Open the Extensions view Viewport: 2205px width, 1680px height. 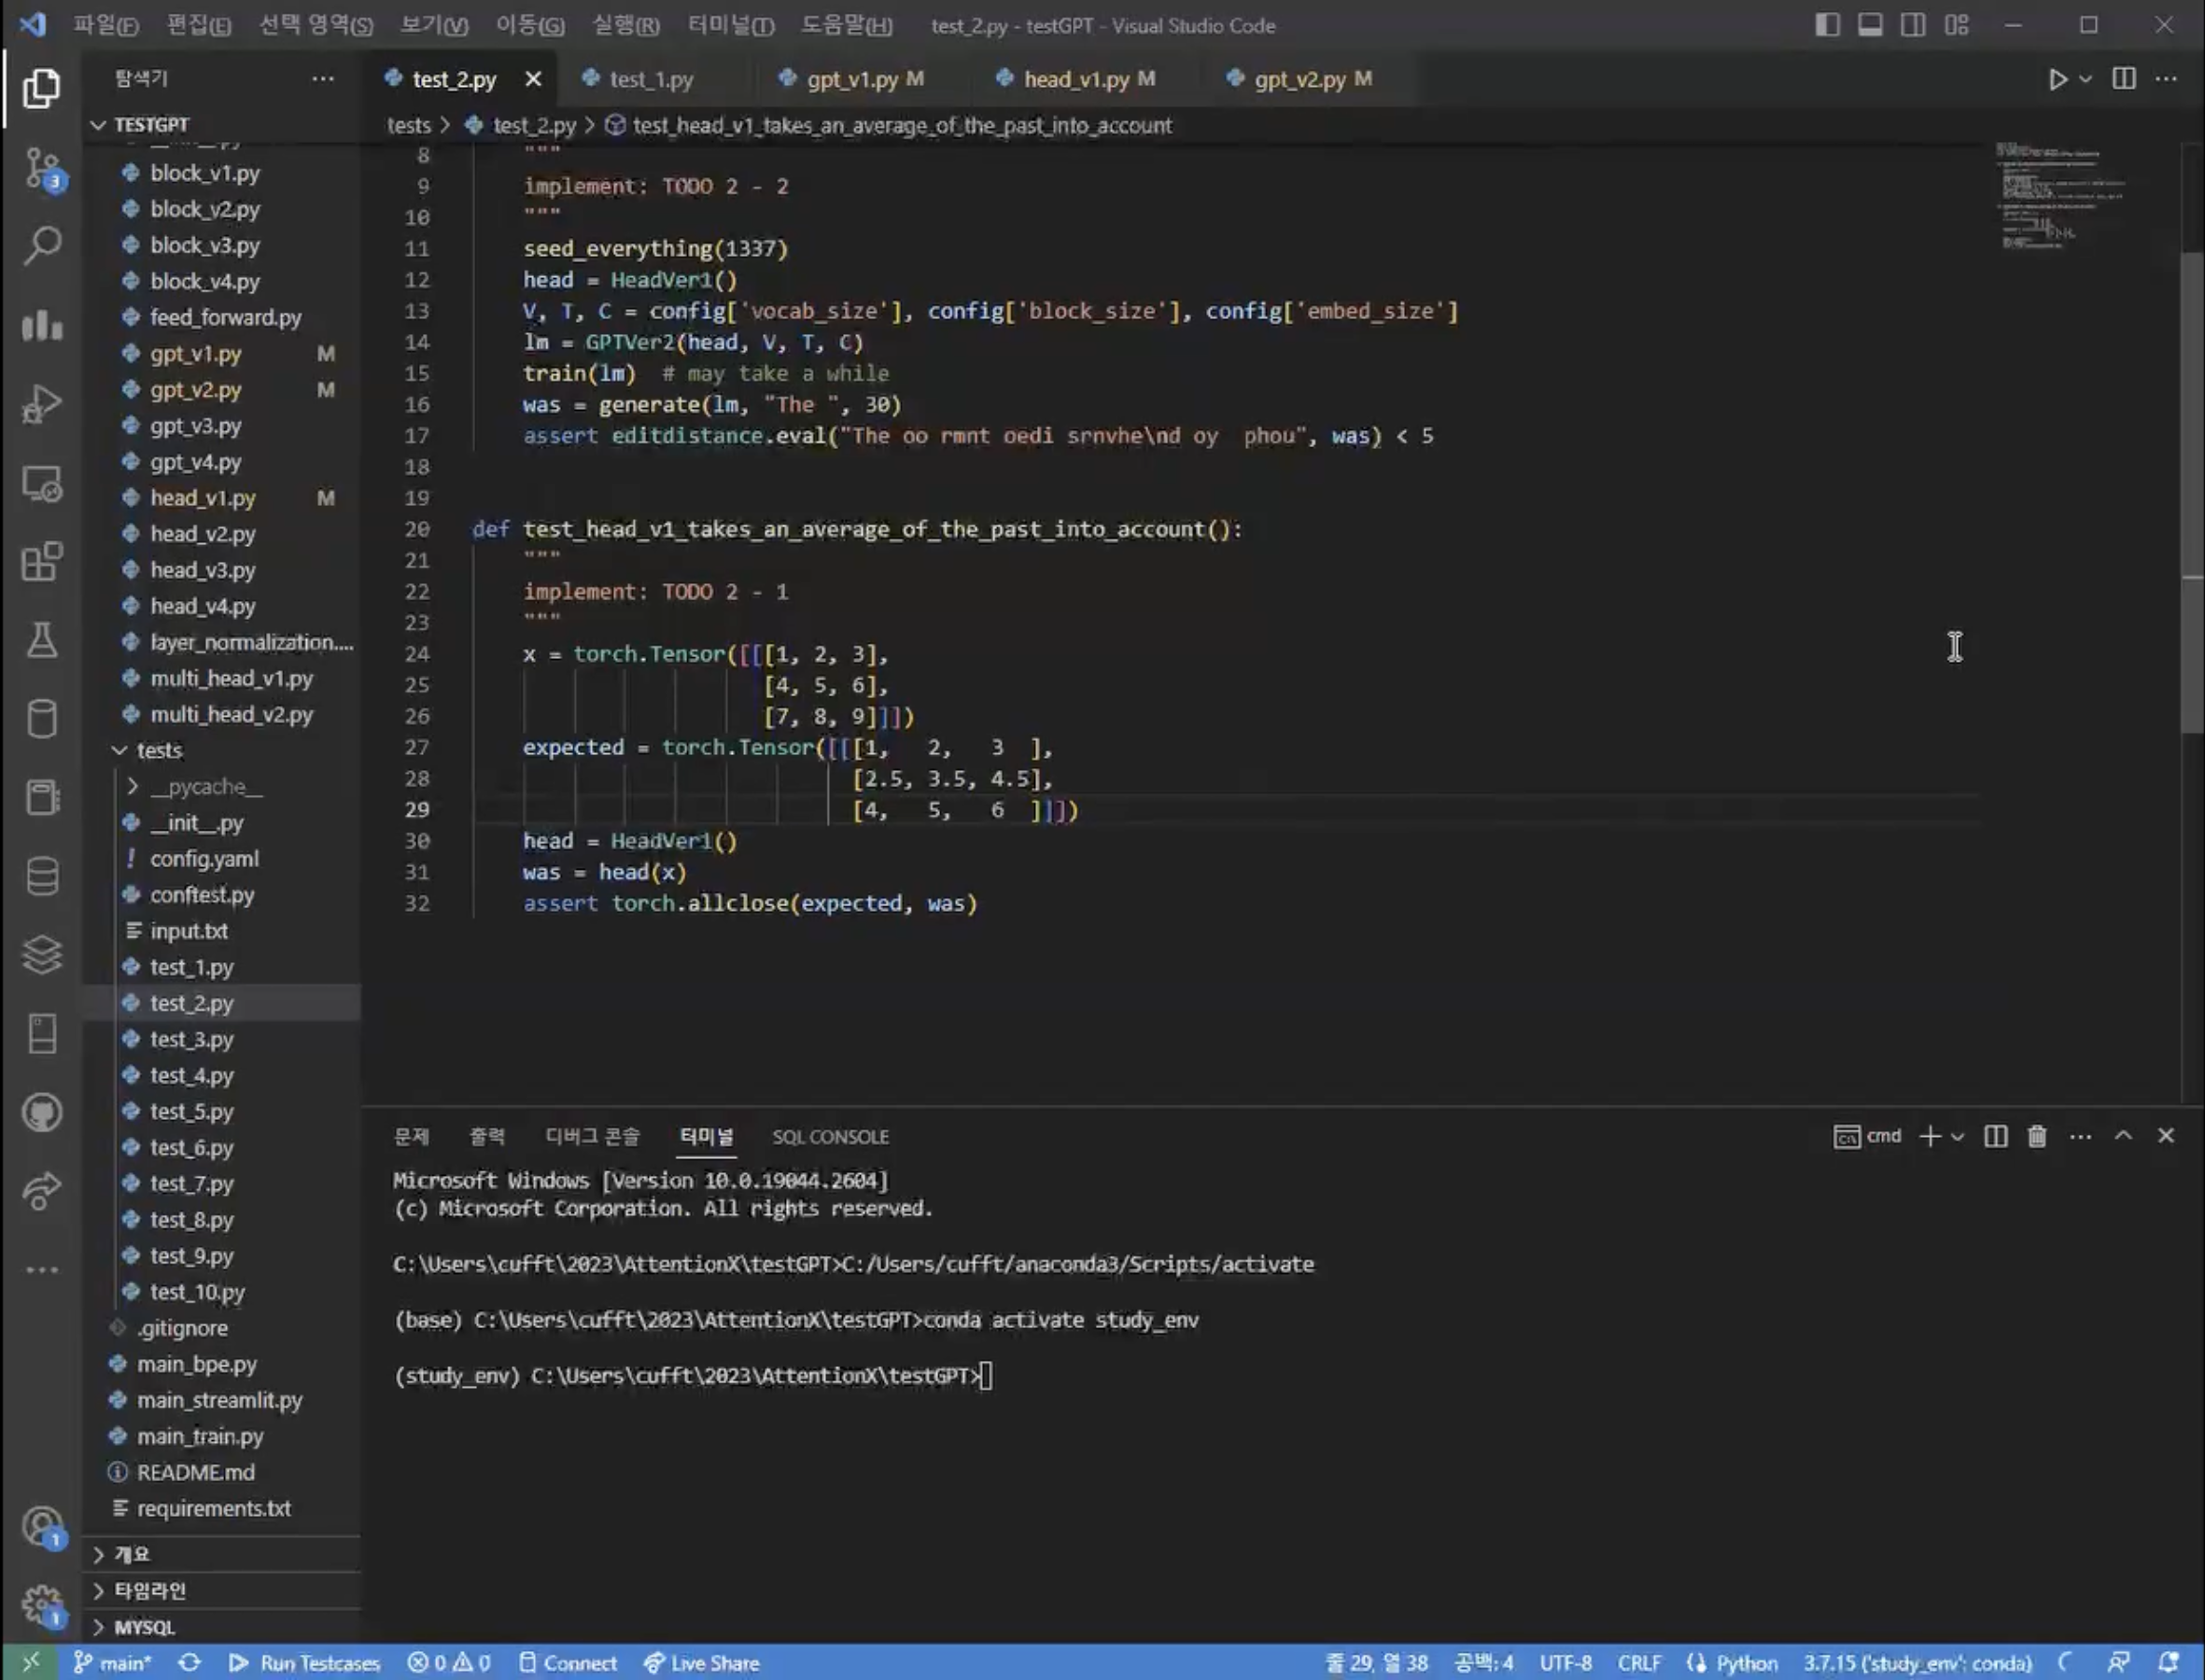click(41, 562)
